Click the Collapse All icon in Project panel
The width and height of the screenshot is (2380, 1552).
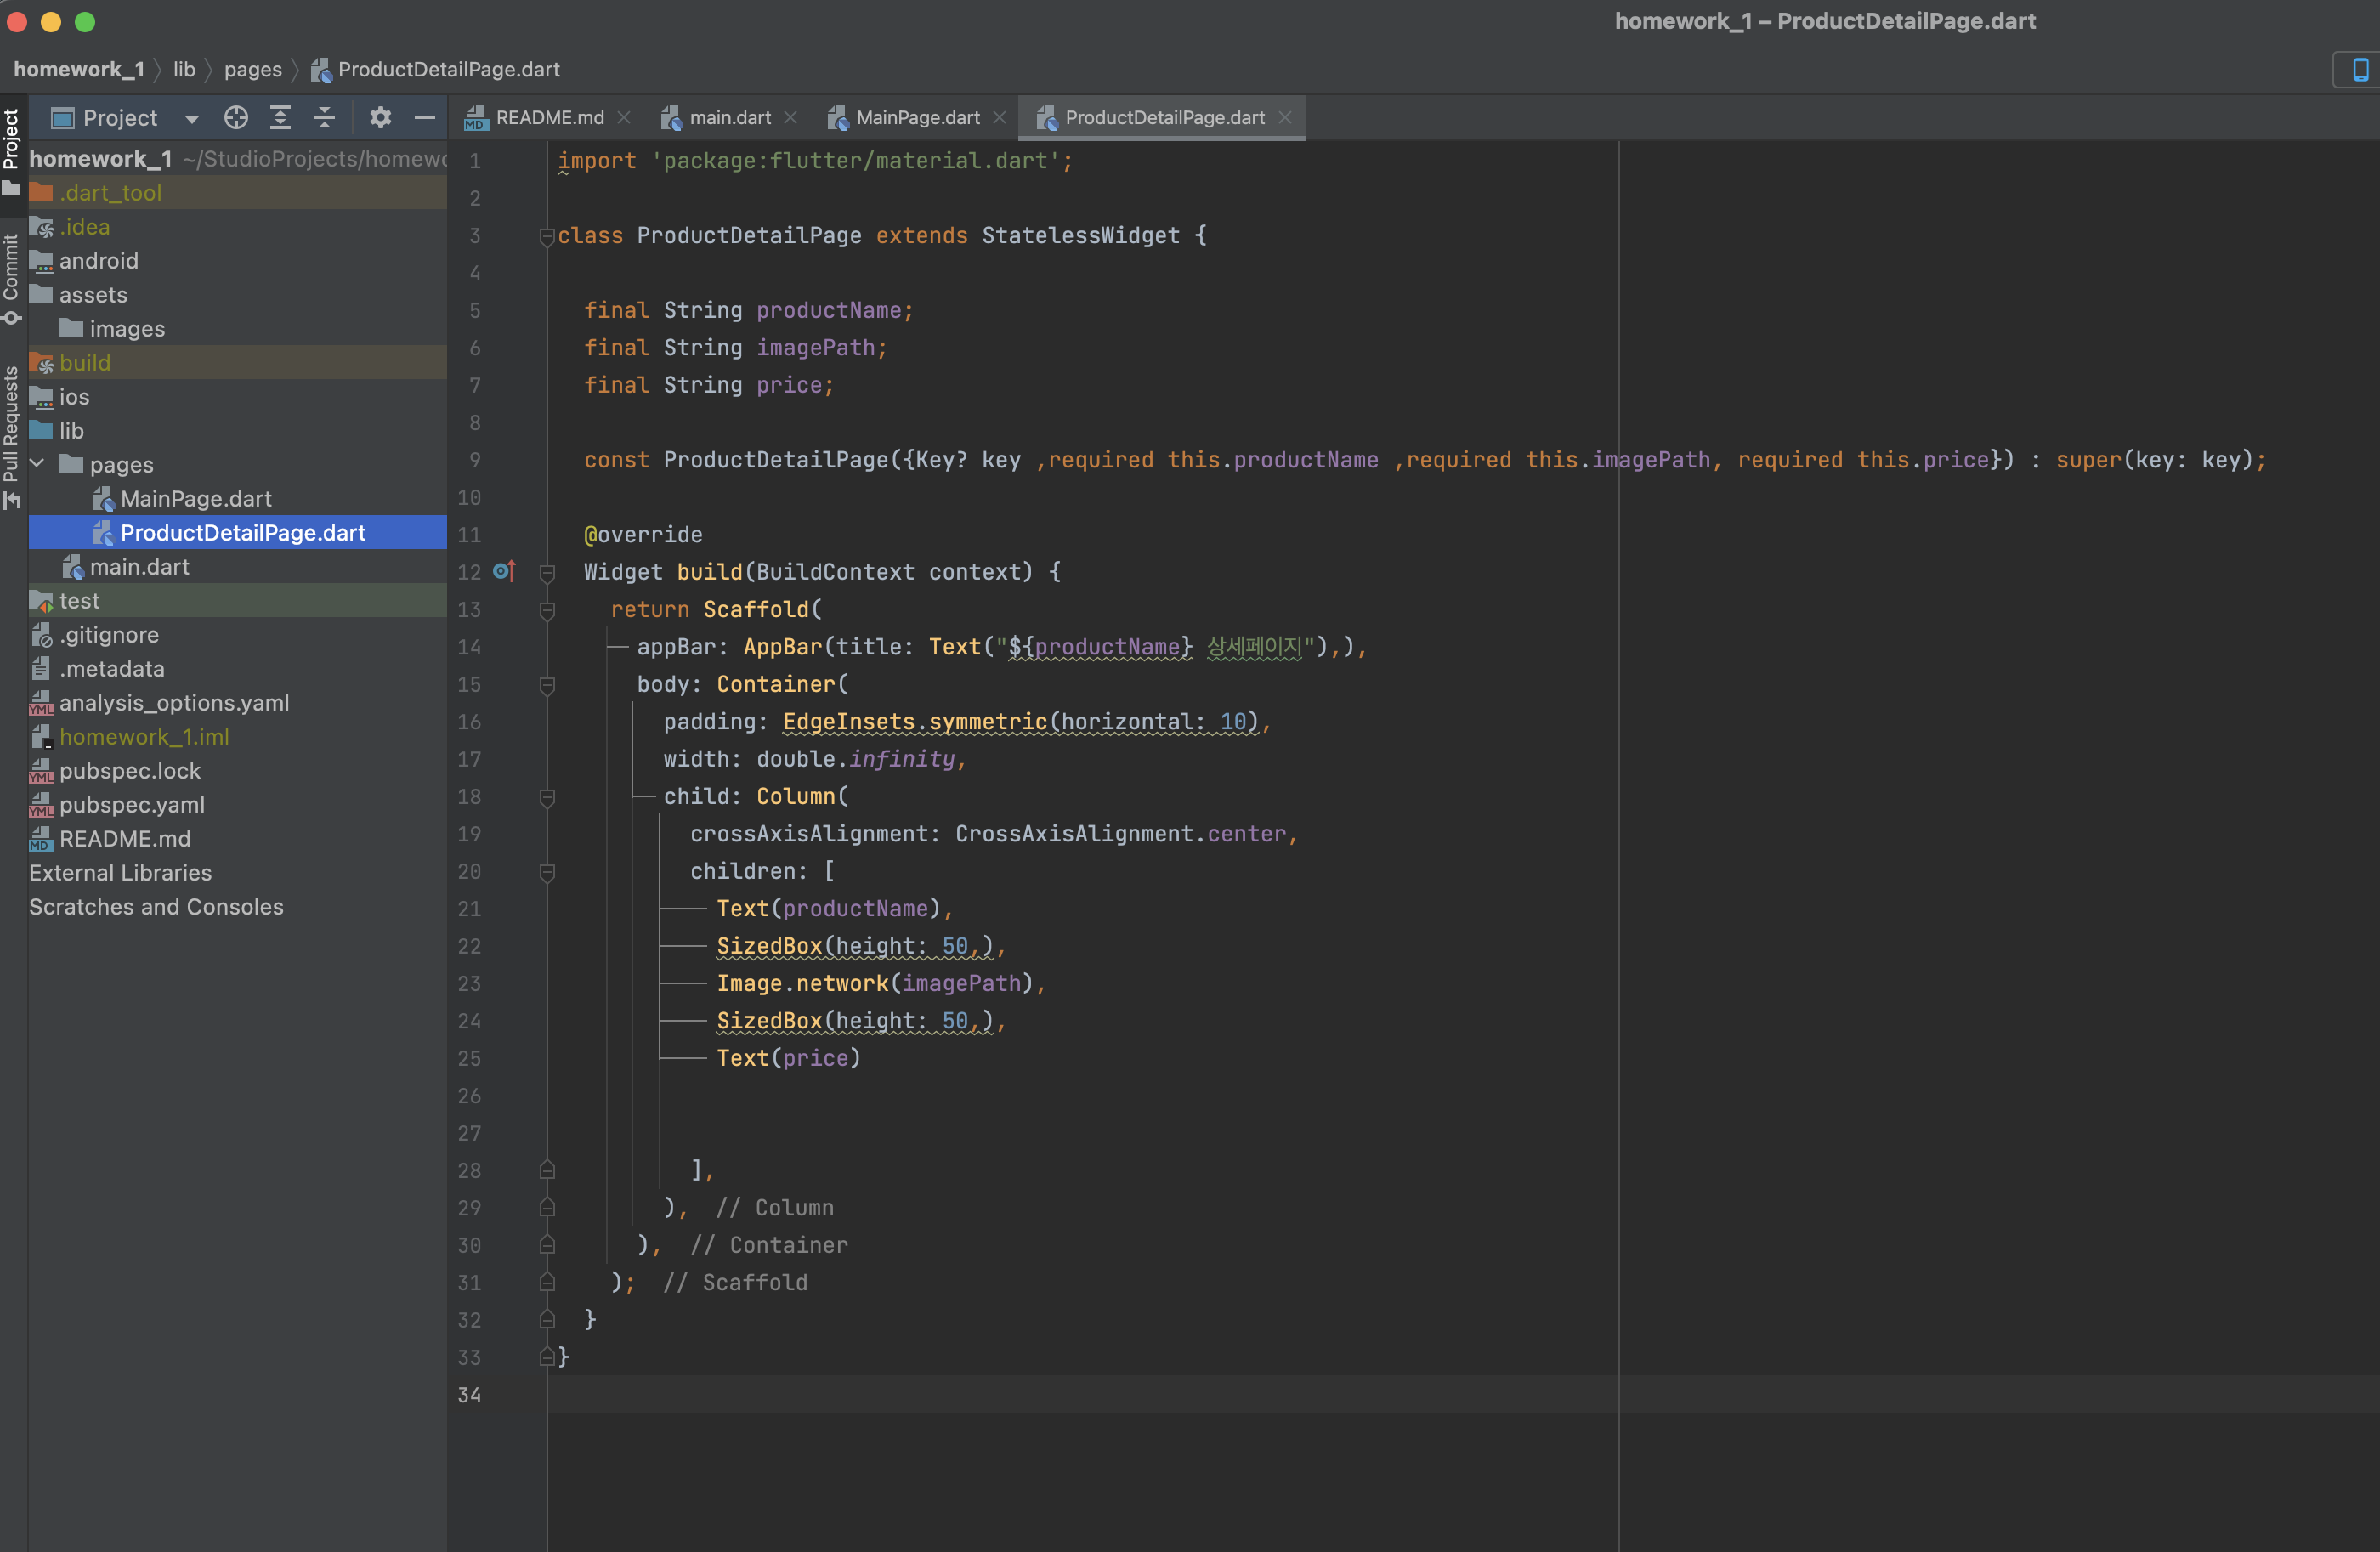324,118
